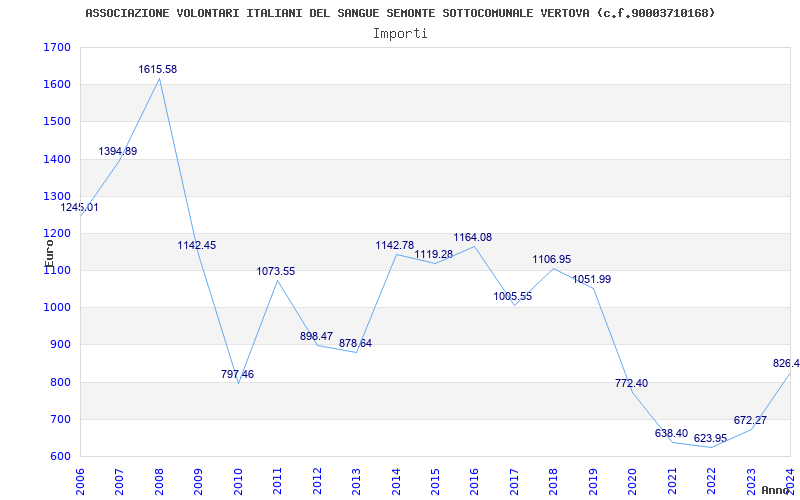Select the 898.47 value label
Viewport: 800px width, 500px height.
point(316,337)
